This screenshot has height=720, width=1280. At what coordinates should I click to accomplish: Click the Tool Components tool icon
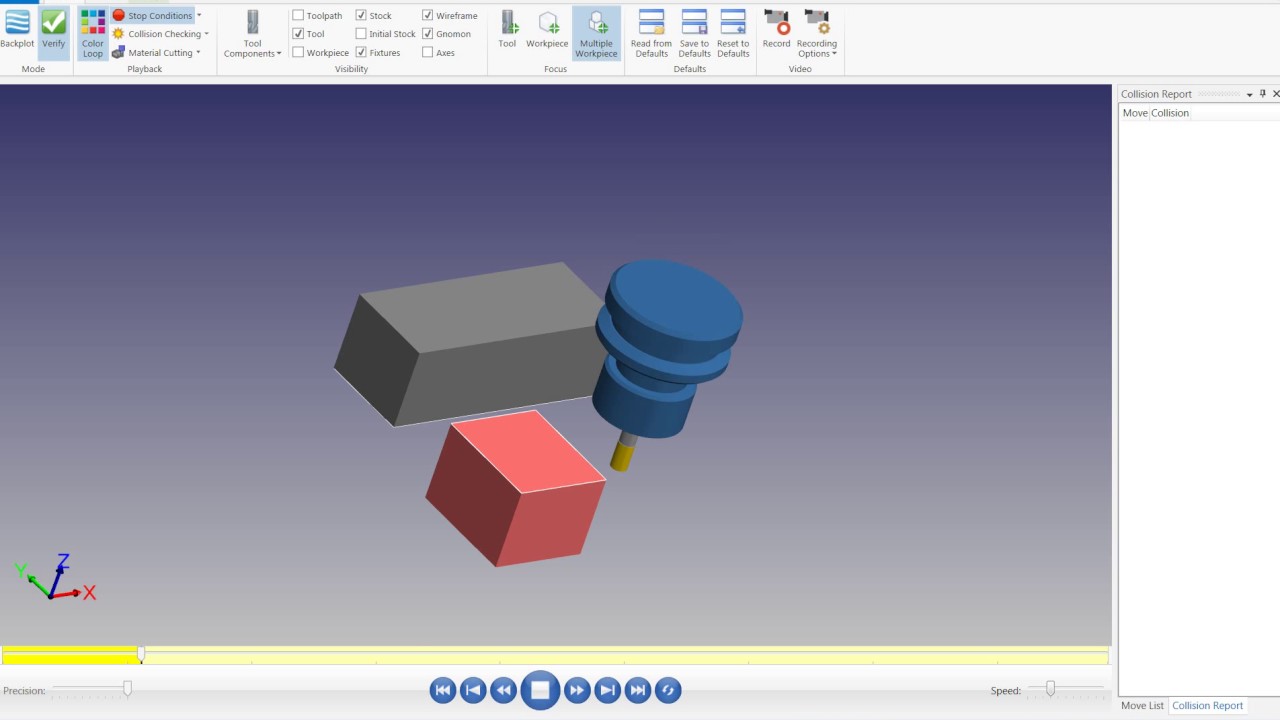[253, 22]
